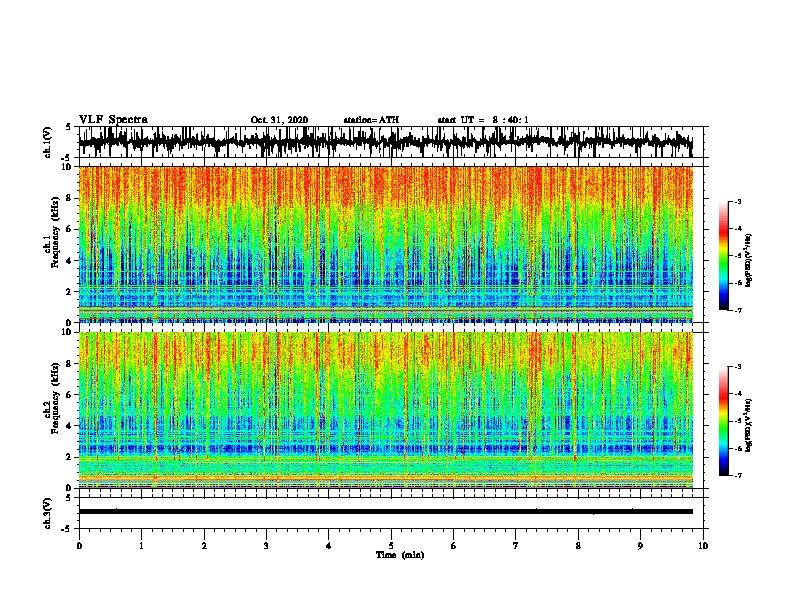Image resolution: width=792 pixels, height=612 pixels.
Task: Click the "-3" label on ch.1 colorbar
Action: [x=738, y=202]
